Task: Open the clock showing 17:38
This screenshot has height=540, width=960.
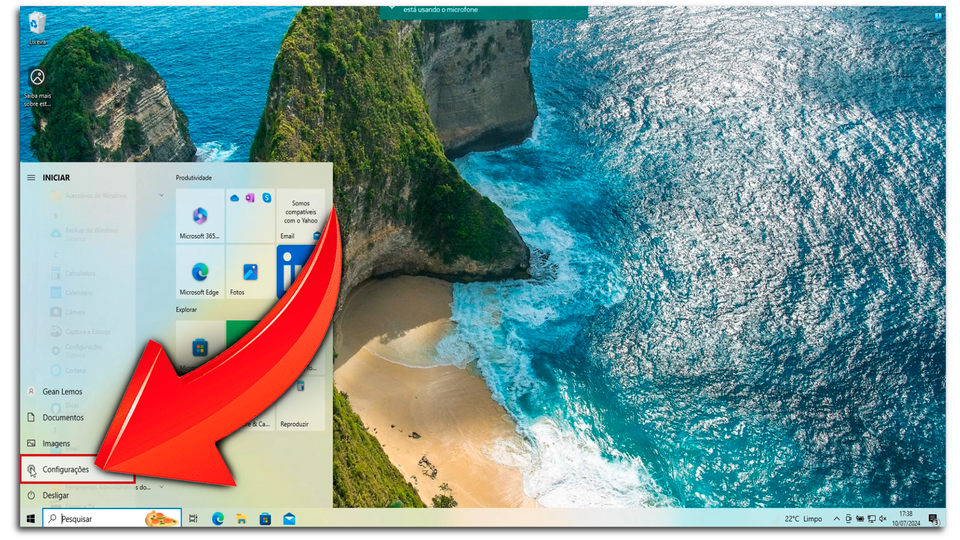Action: coord(906,519)
